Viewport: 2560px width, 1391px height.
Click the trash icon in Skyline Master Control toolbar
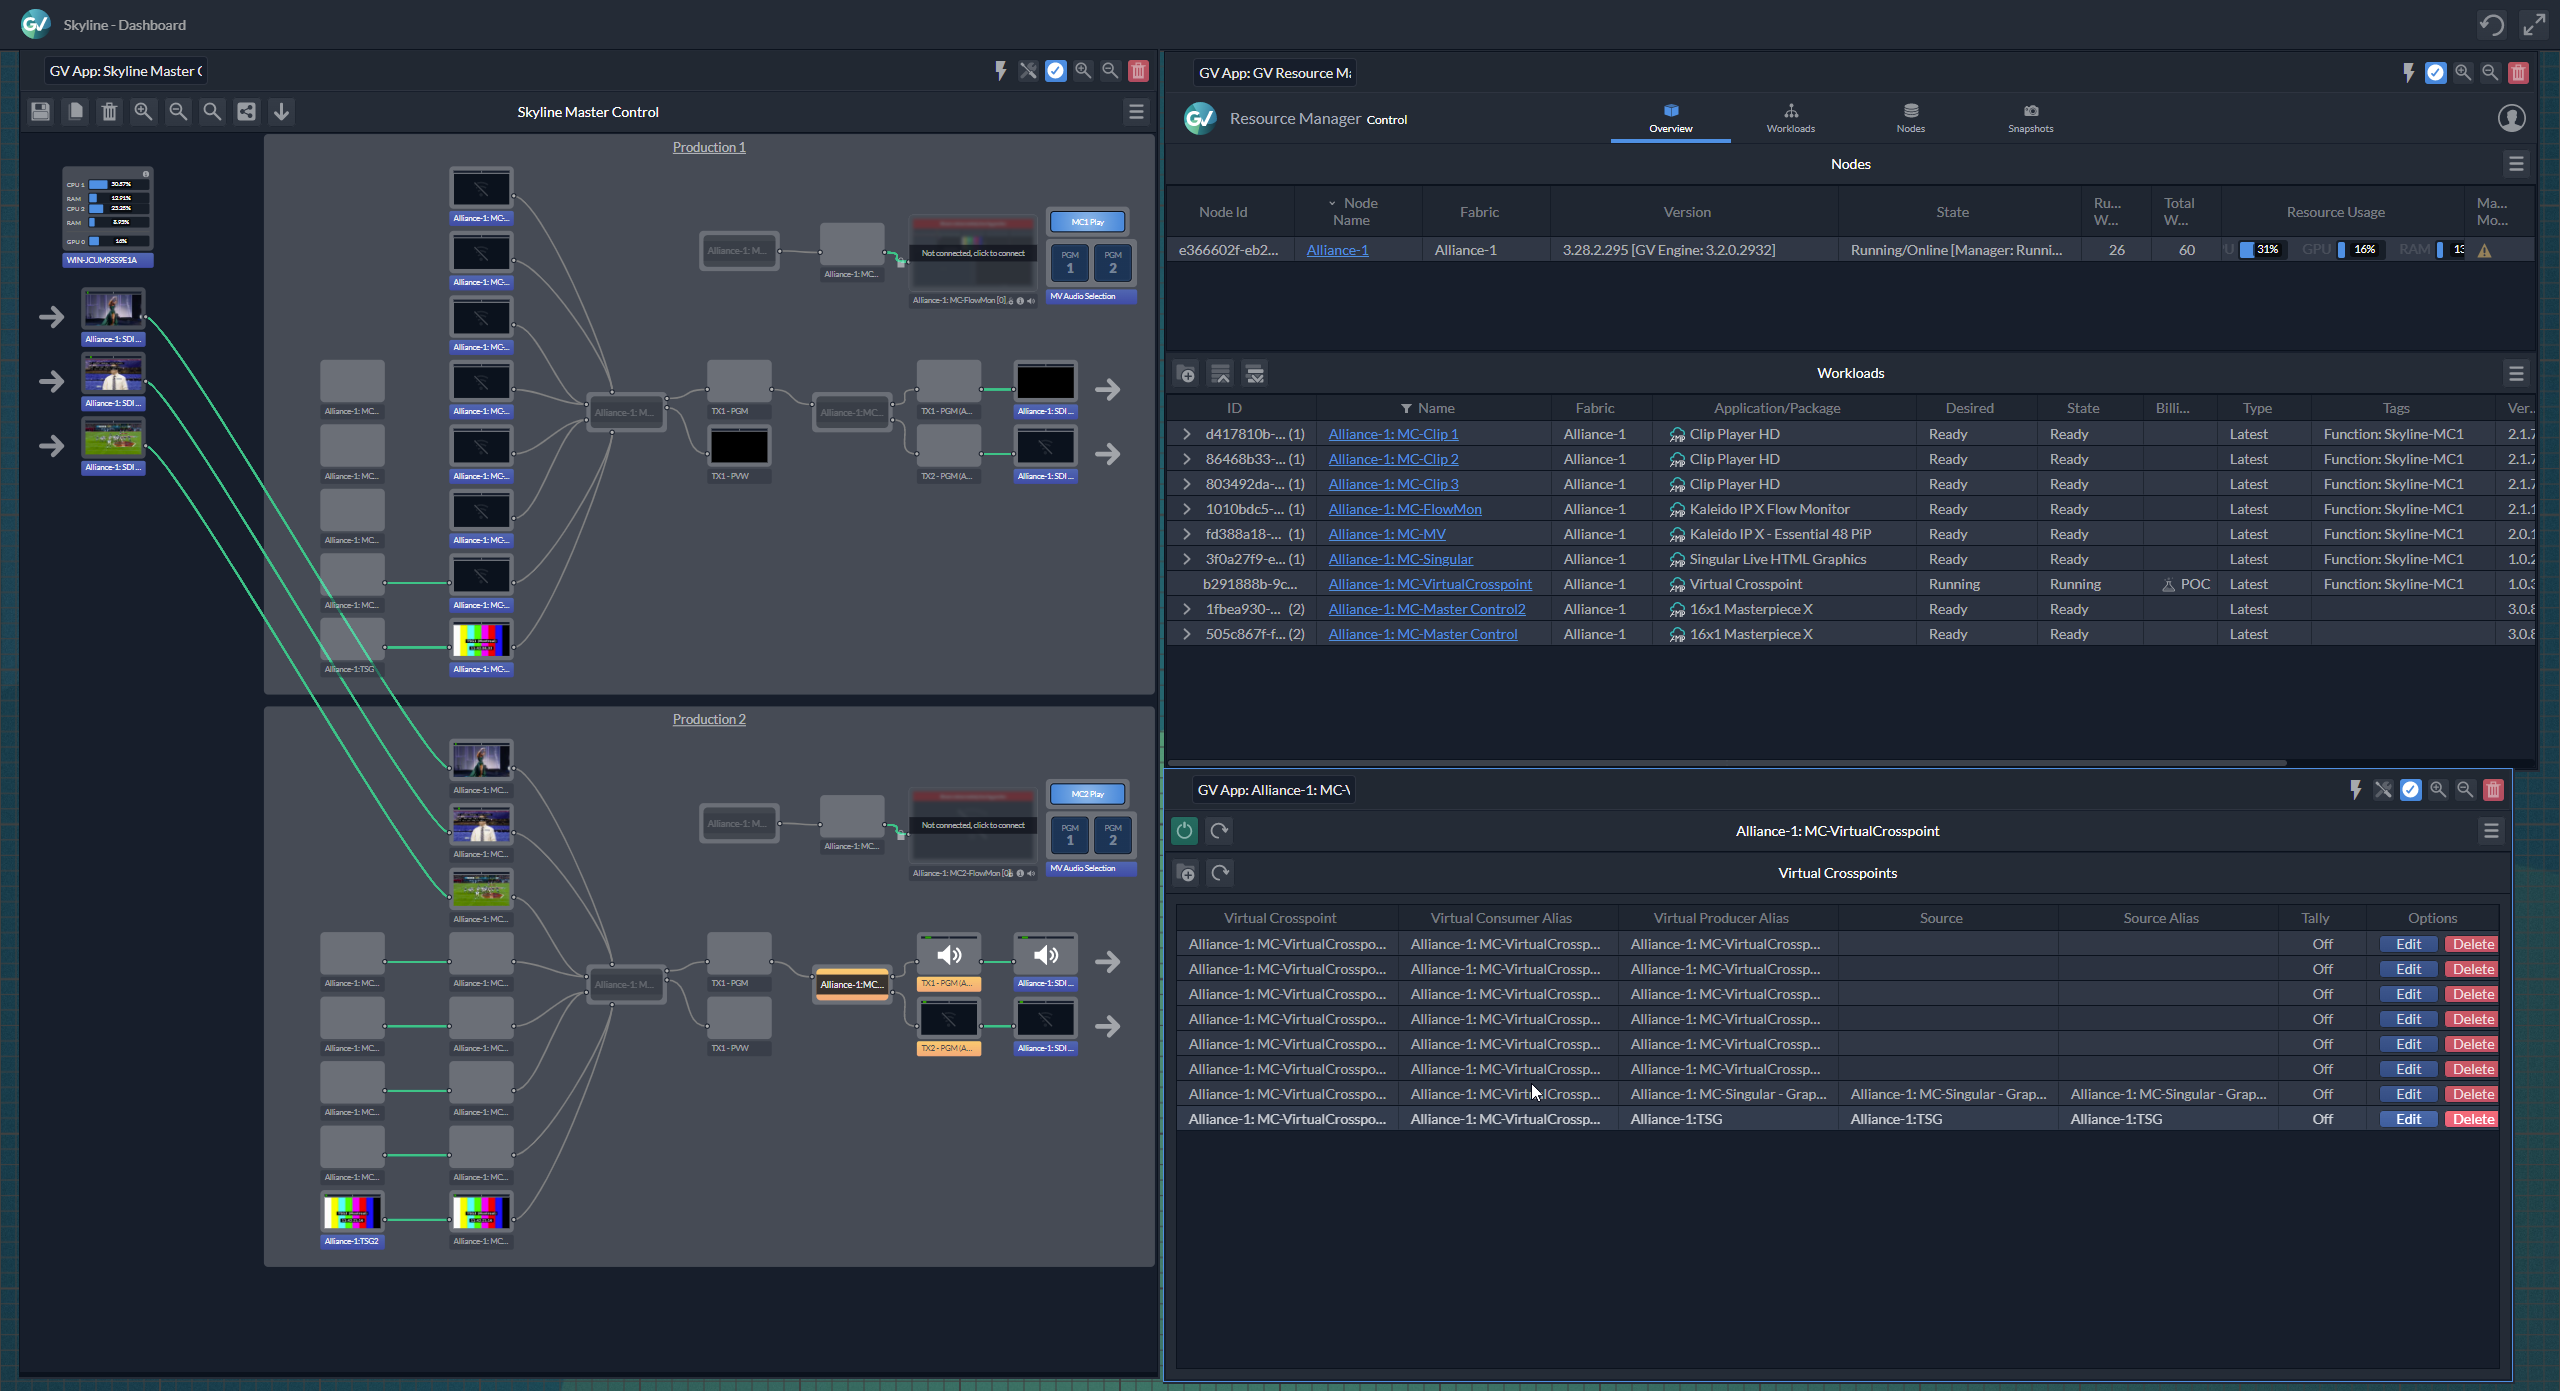coord(109,111)
